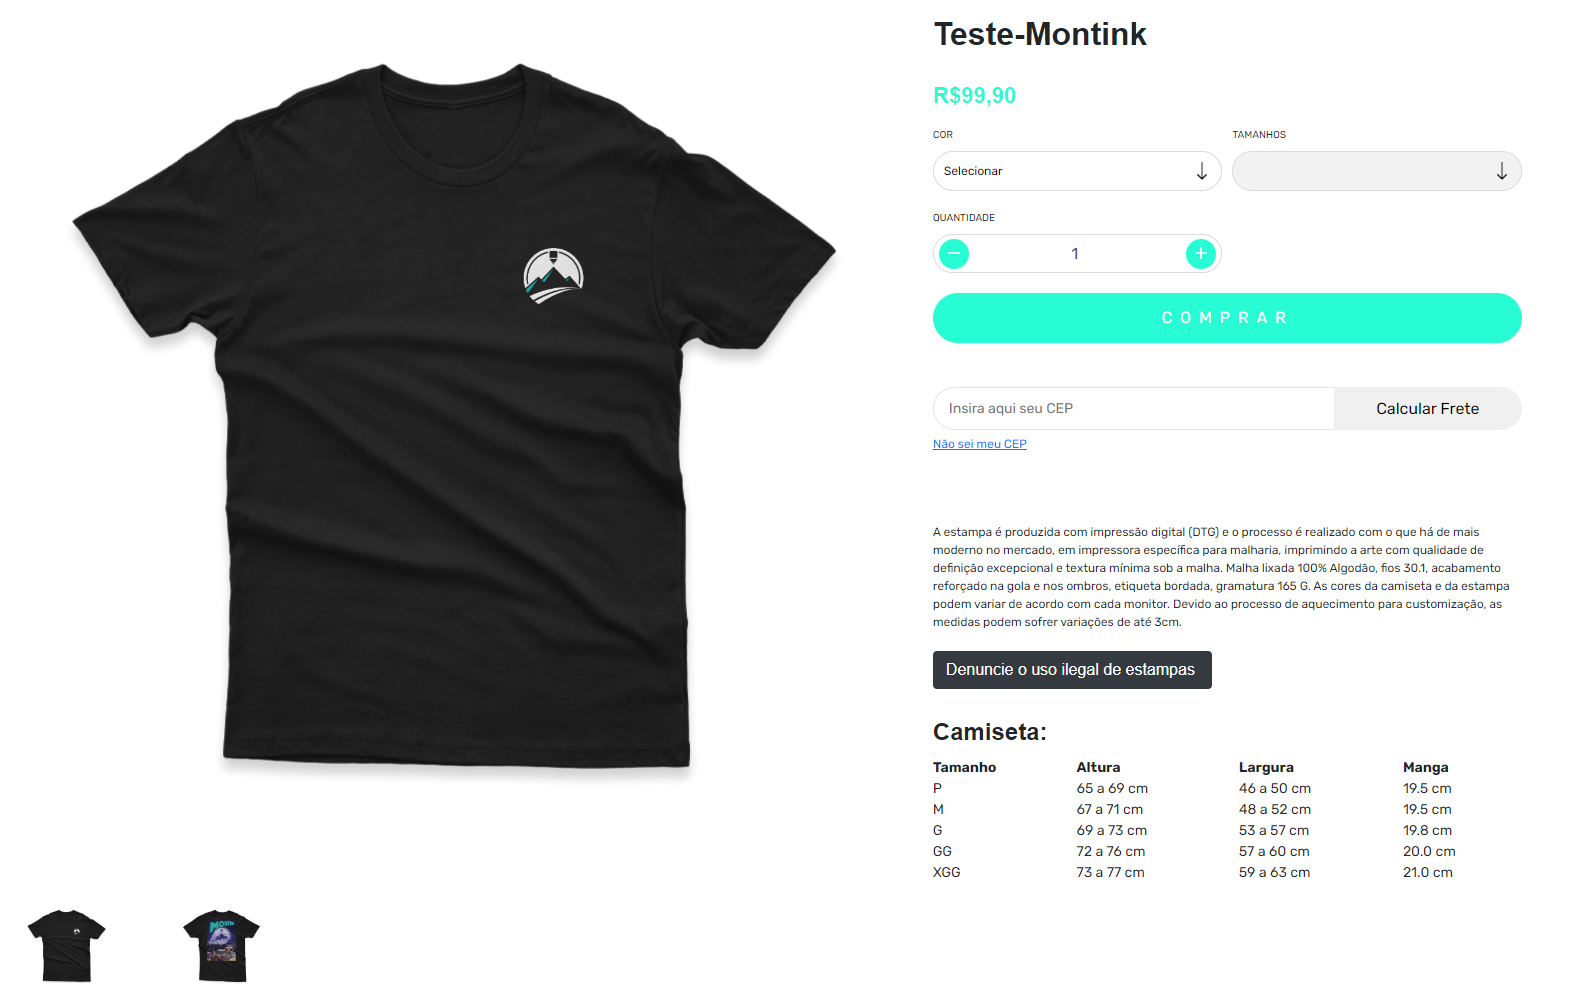Click the Tamanho column header in size table
This screenshot has width=1588, height=1004.
click(964, 767)
